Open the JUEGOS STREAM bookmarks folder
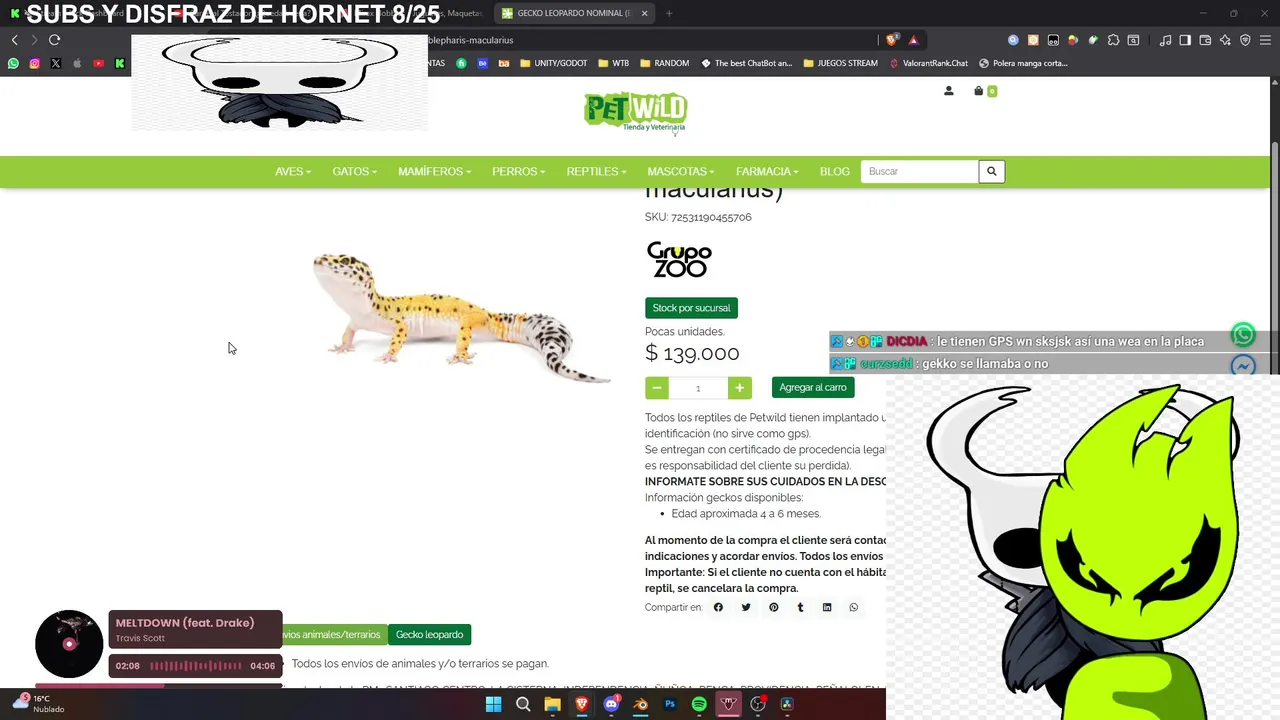The height and width of the screenshot is (720, 1280). (x=840, y=63)
